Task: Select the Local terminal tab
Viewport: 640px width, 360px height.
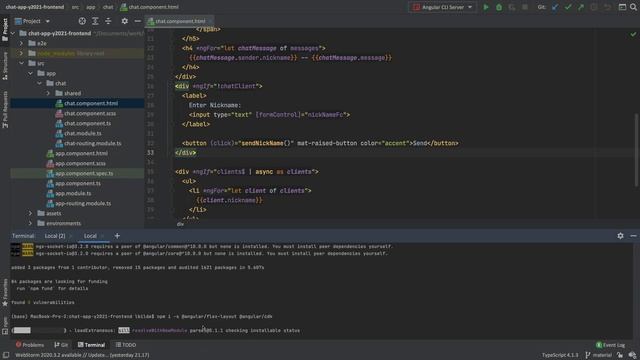Action: point(90,236)
